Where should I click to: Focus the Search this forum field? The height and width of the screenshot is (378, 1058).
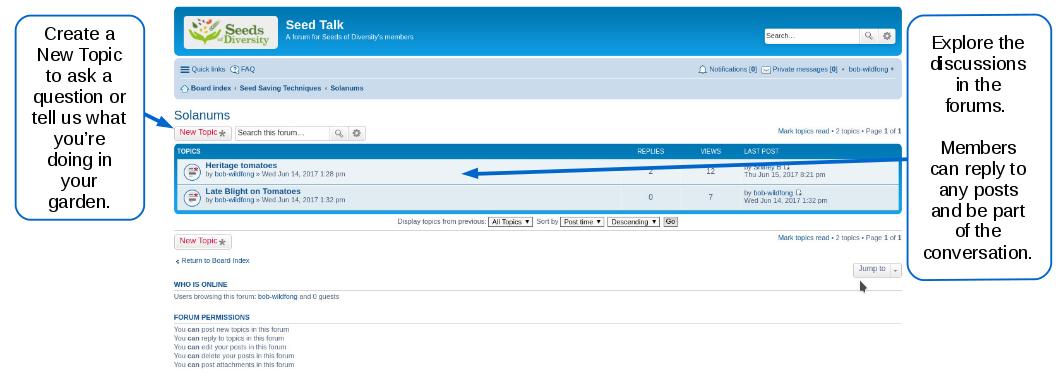282,134
